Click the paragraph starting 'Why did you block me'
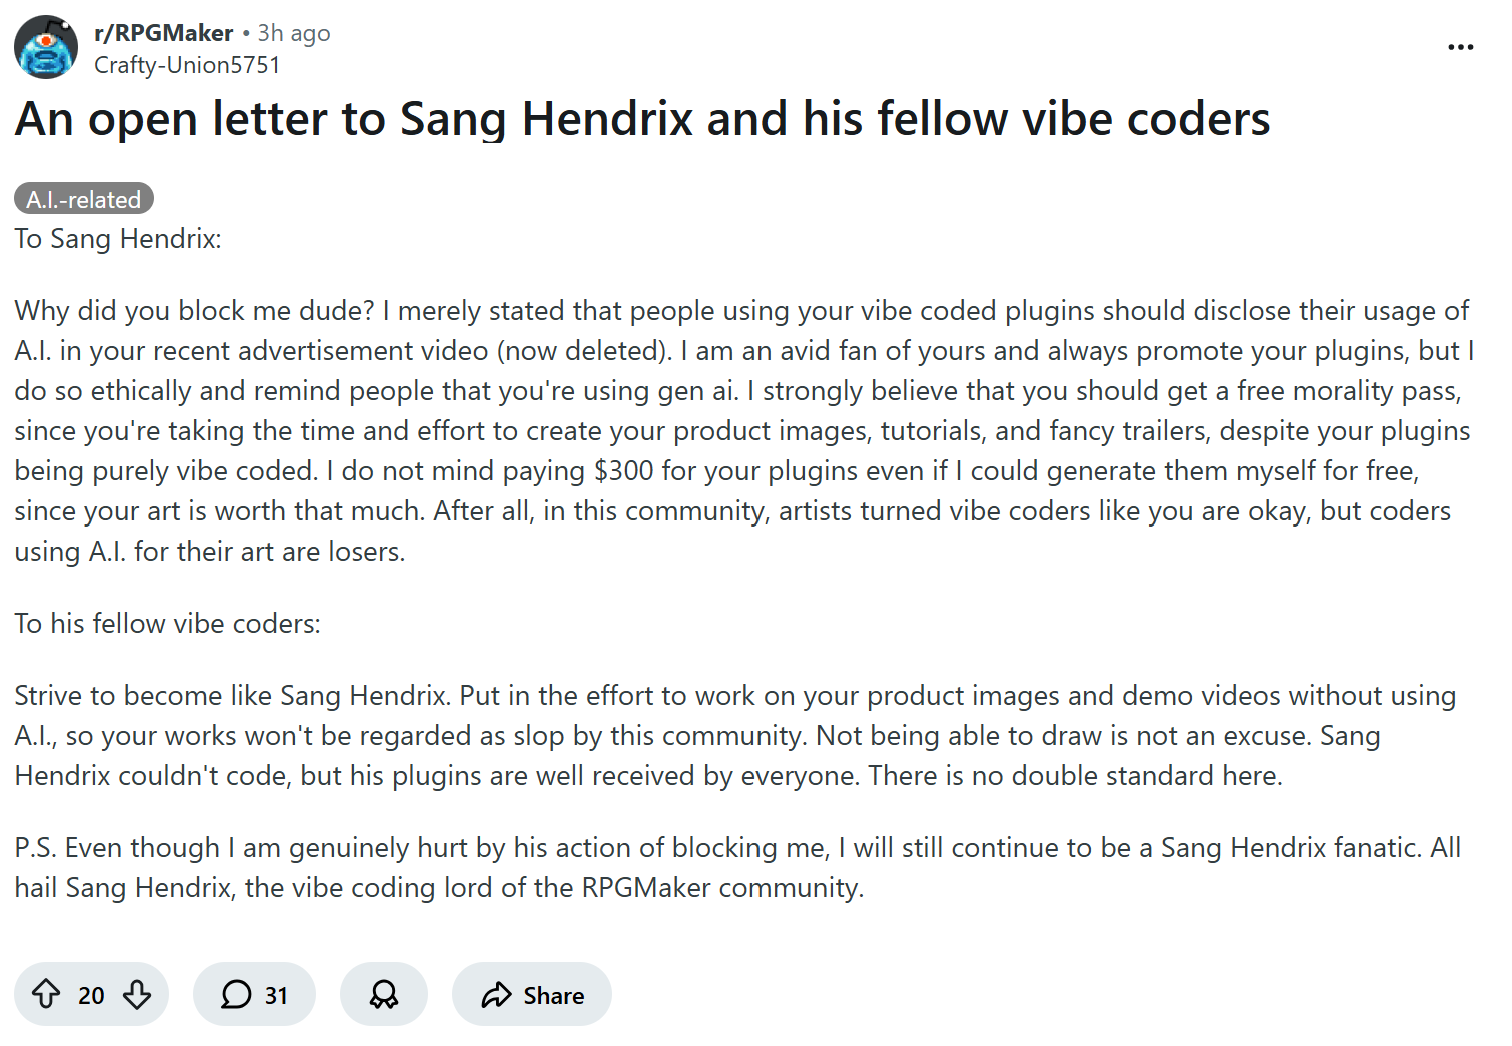Image resolution: width=1512 pixels, height=1046 pixels. coord(742,431)
